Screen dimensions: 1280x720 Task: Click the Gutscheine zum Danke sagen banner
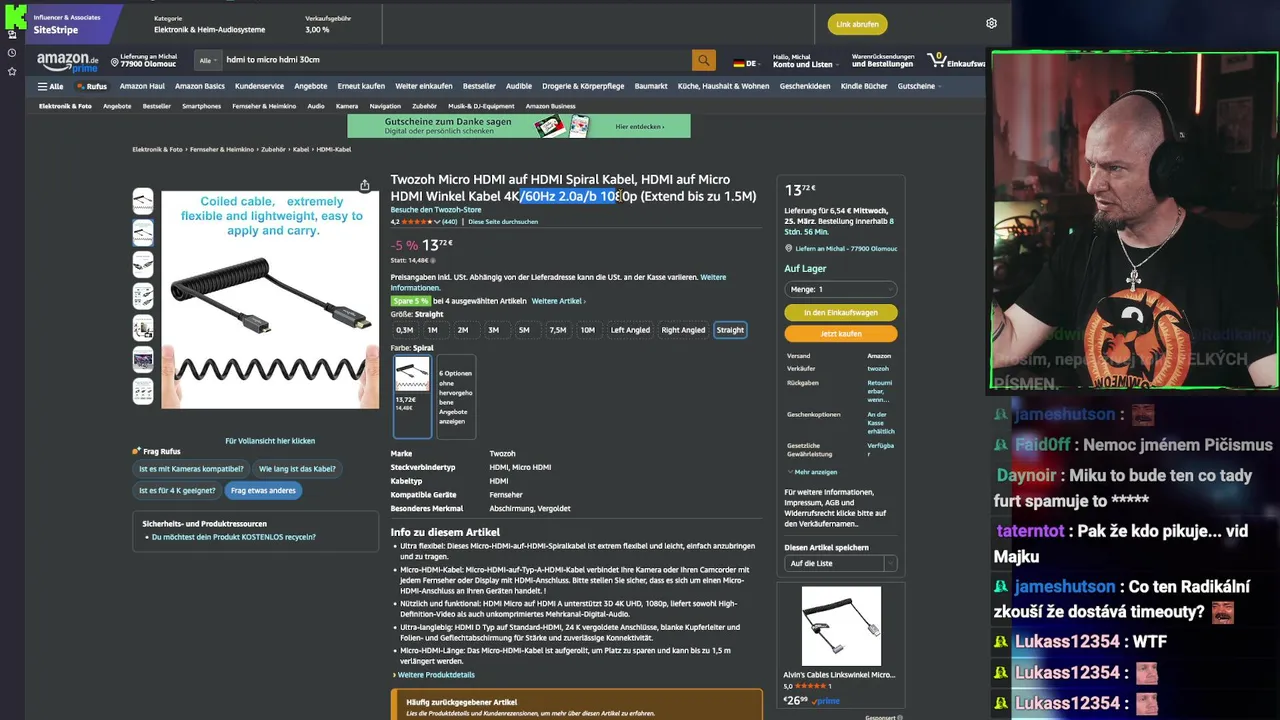[x=518, y=126]
